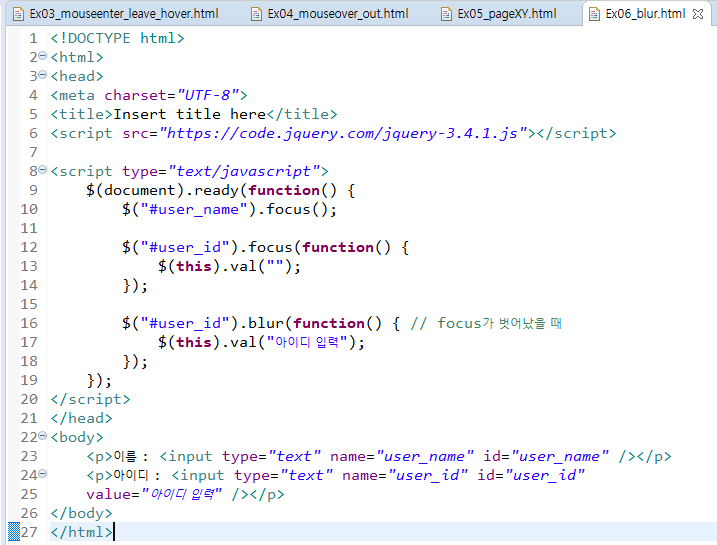Click the closing </html> tag on line 27
717x545 pixels.
[x=81, y=532]
